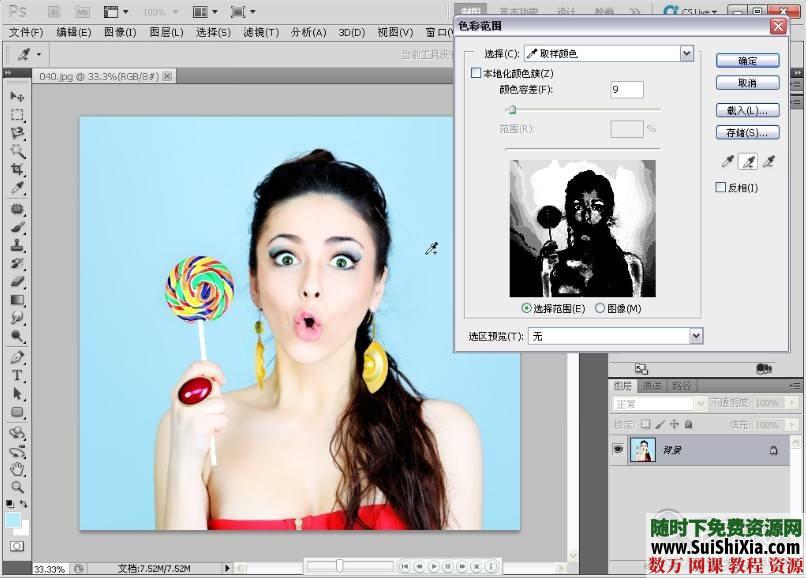The height and width of the screenshot is (578, 806).
Task: Toggle Quick Mask mode
Action: pyautogui.click(x=16, y=546)
